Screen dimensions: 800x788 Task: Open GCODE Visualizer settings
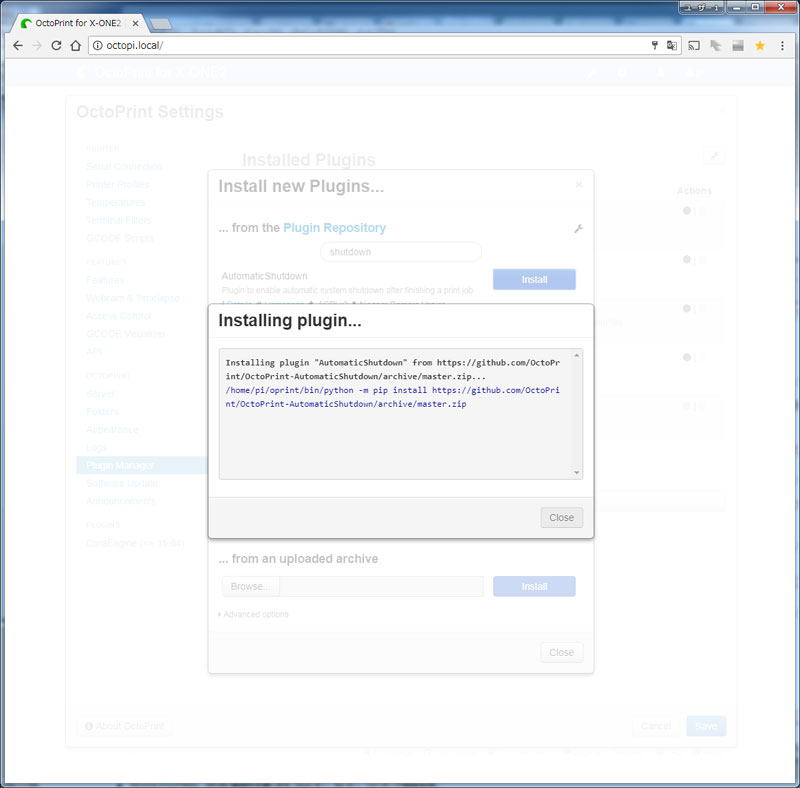[126, 334]
